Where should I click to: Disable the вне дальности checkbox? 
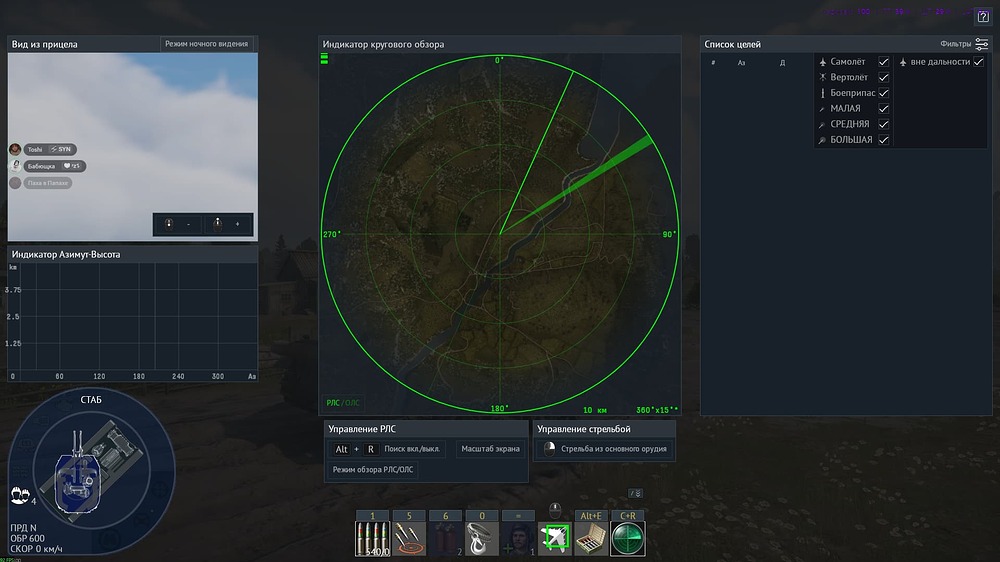pos(978,62)
